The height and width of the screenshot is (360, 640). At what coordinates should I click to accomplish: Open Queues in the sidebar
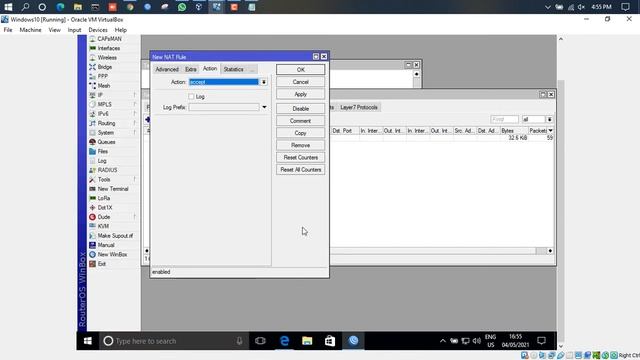(106, 142)
